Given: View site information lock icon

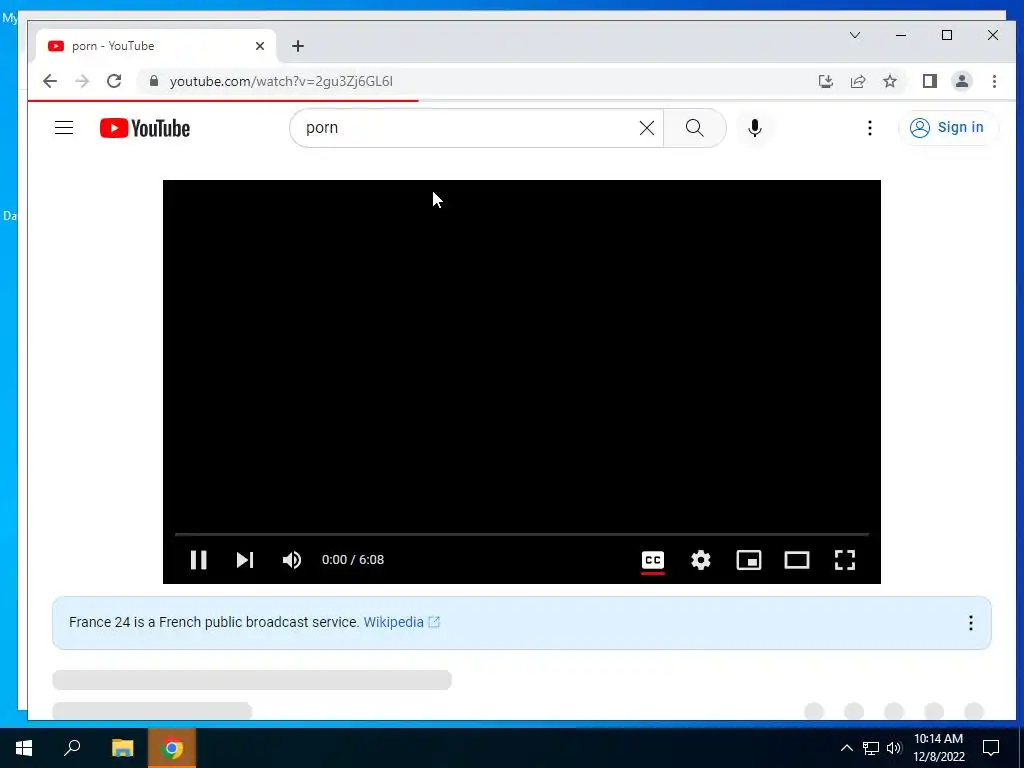Looking at the screenshot, I should (x=154, y=81).
